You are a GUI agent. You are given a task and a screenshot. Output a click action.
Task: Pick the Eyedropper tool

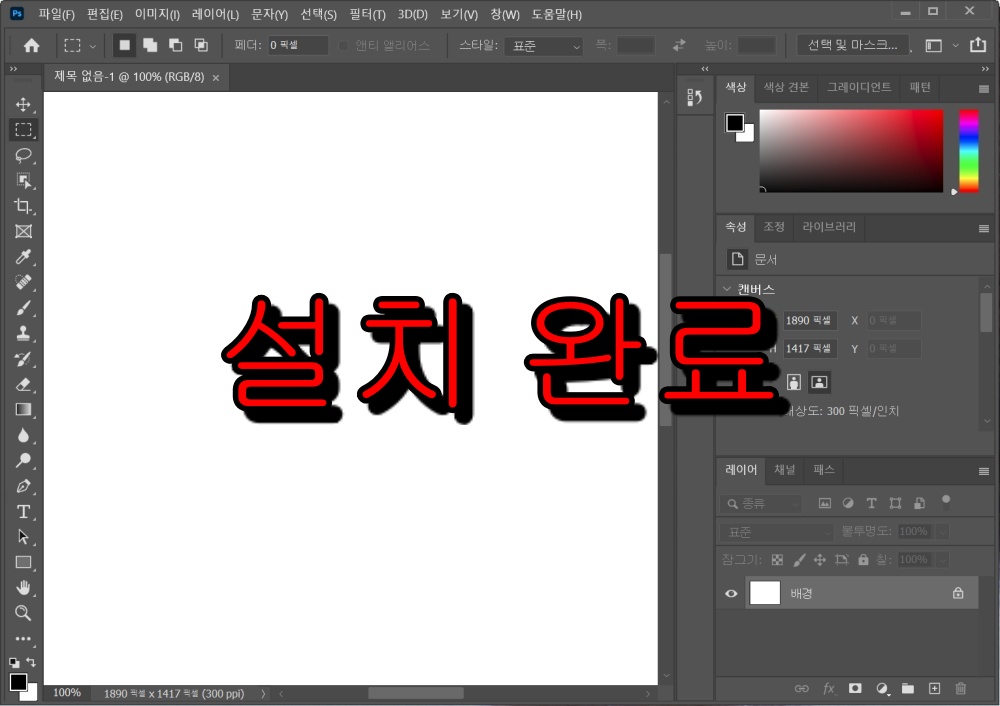coord(25,257)
